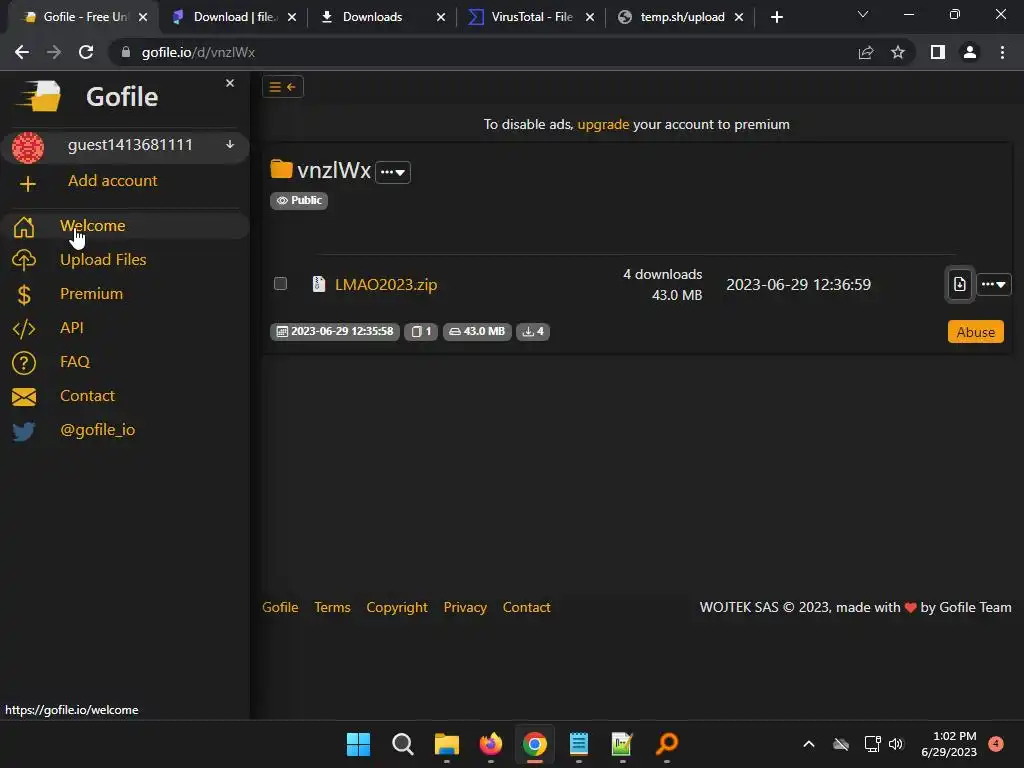The image size is (1024, 768).
Task: Click the vnzlWx folder icon
Action: (281, 169)
